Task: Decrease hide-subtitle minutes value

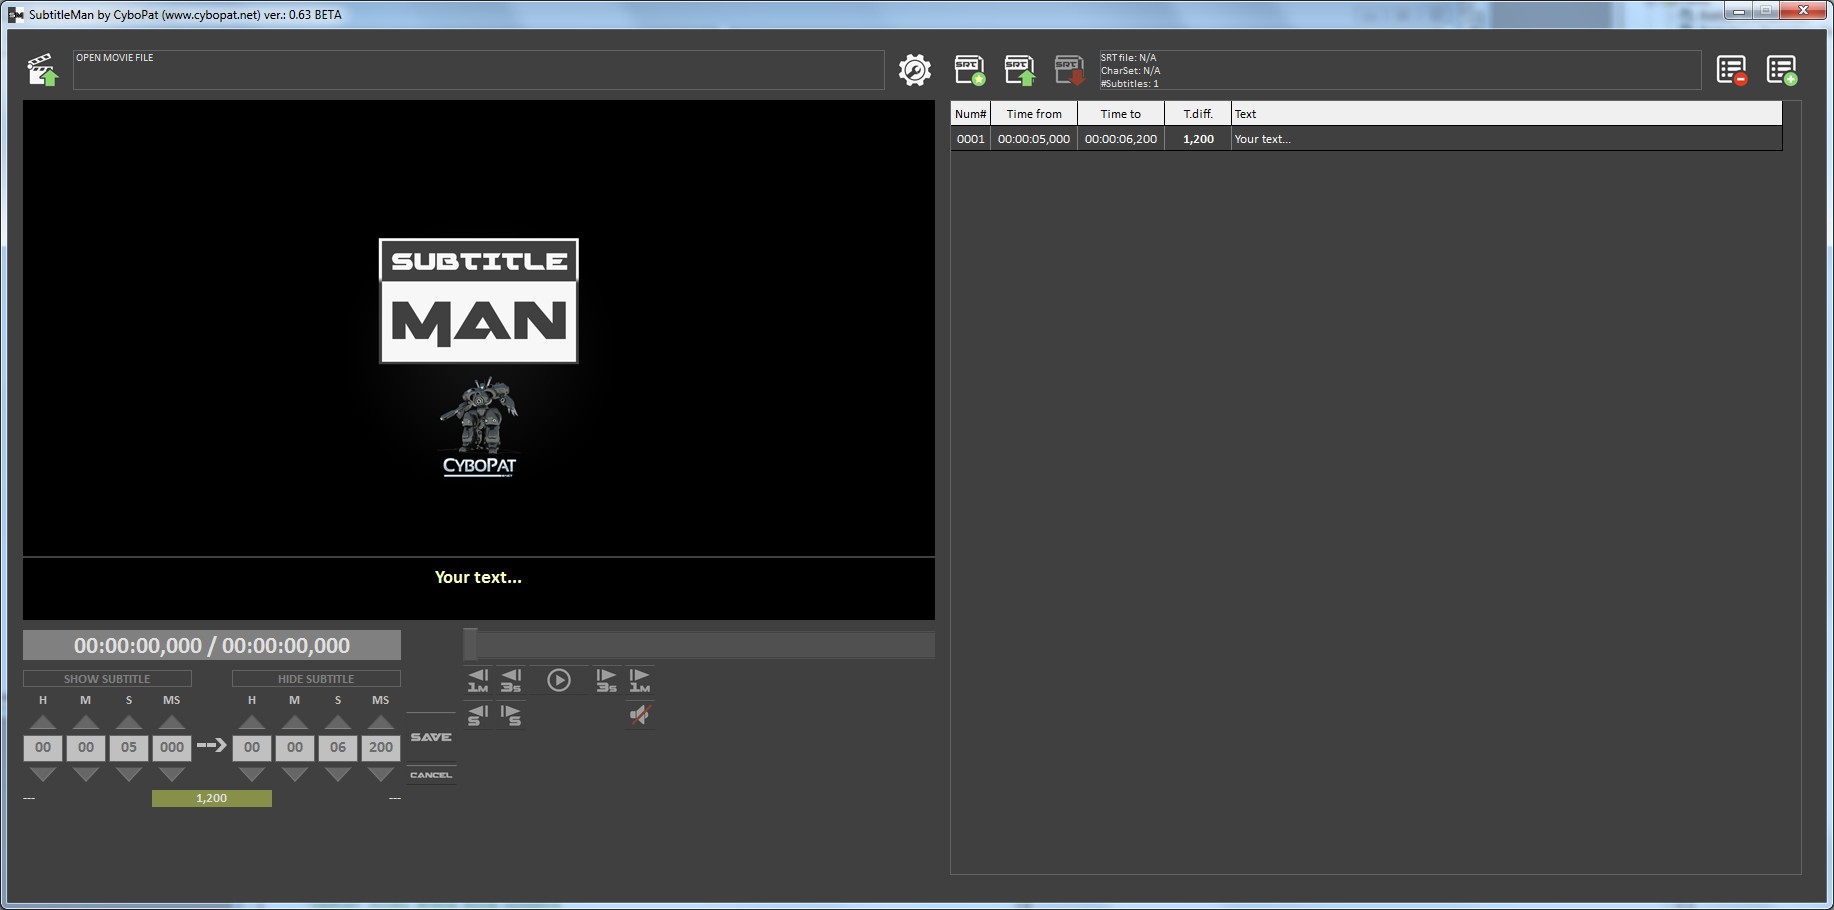Action: click(295, 774)
